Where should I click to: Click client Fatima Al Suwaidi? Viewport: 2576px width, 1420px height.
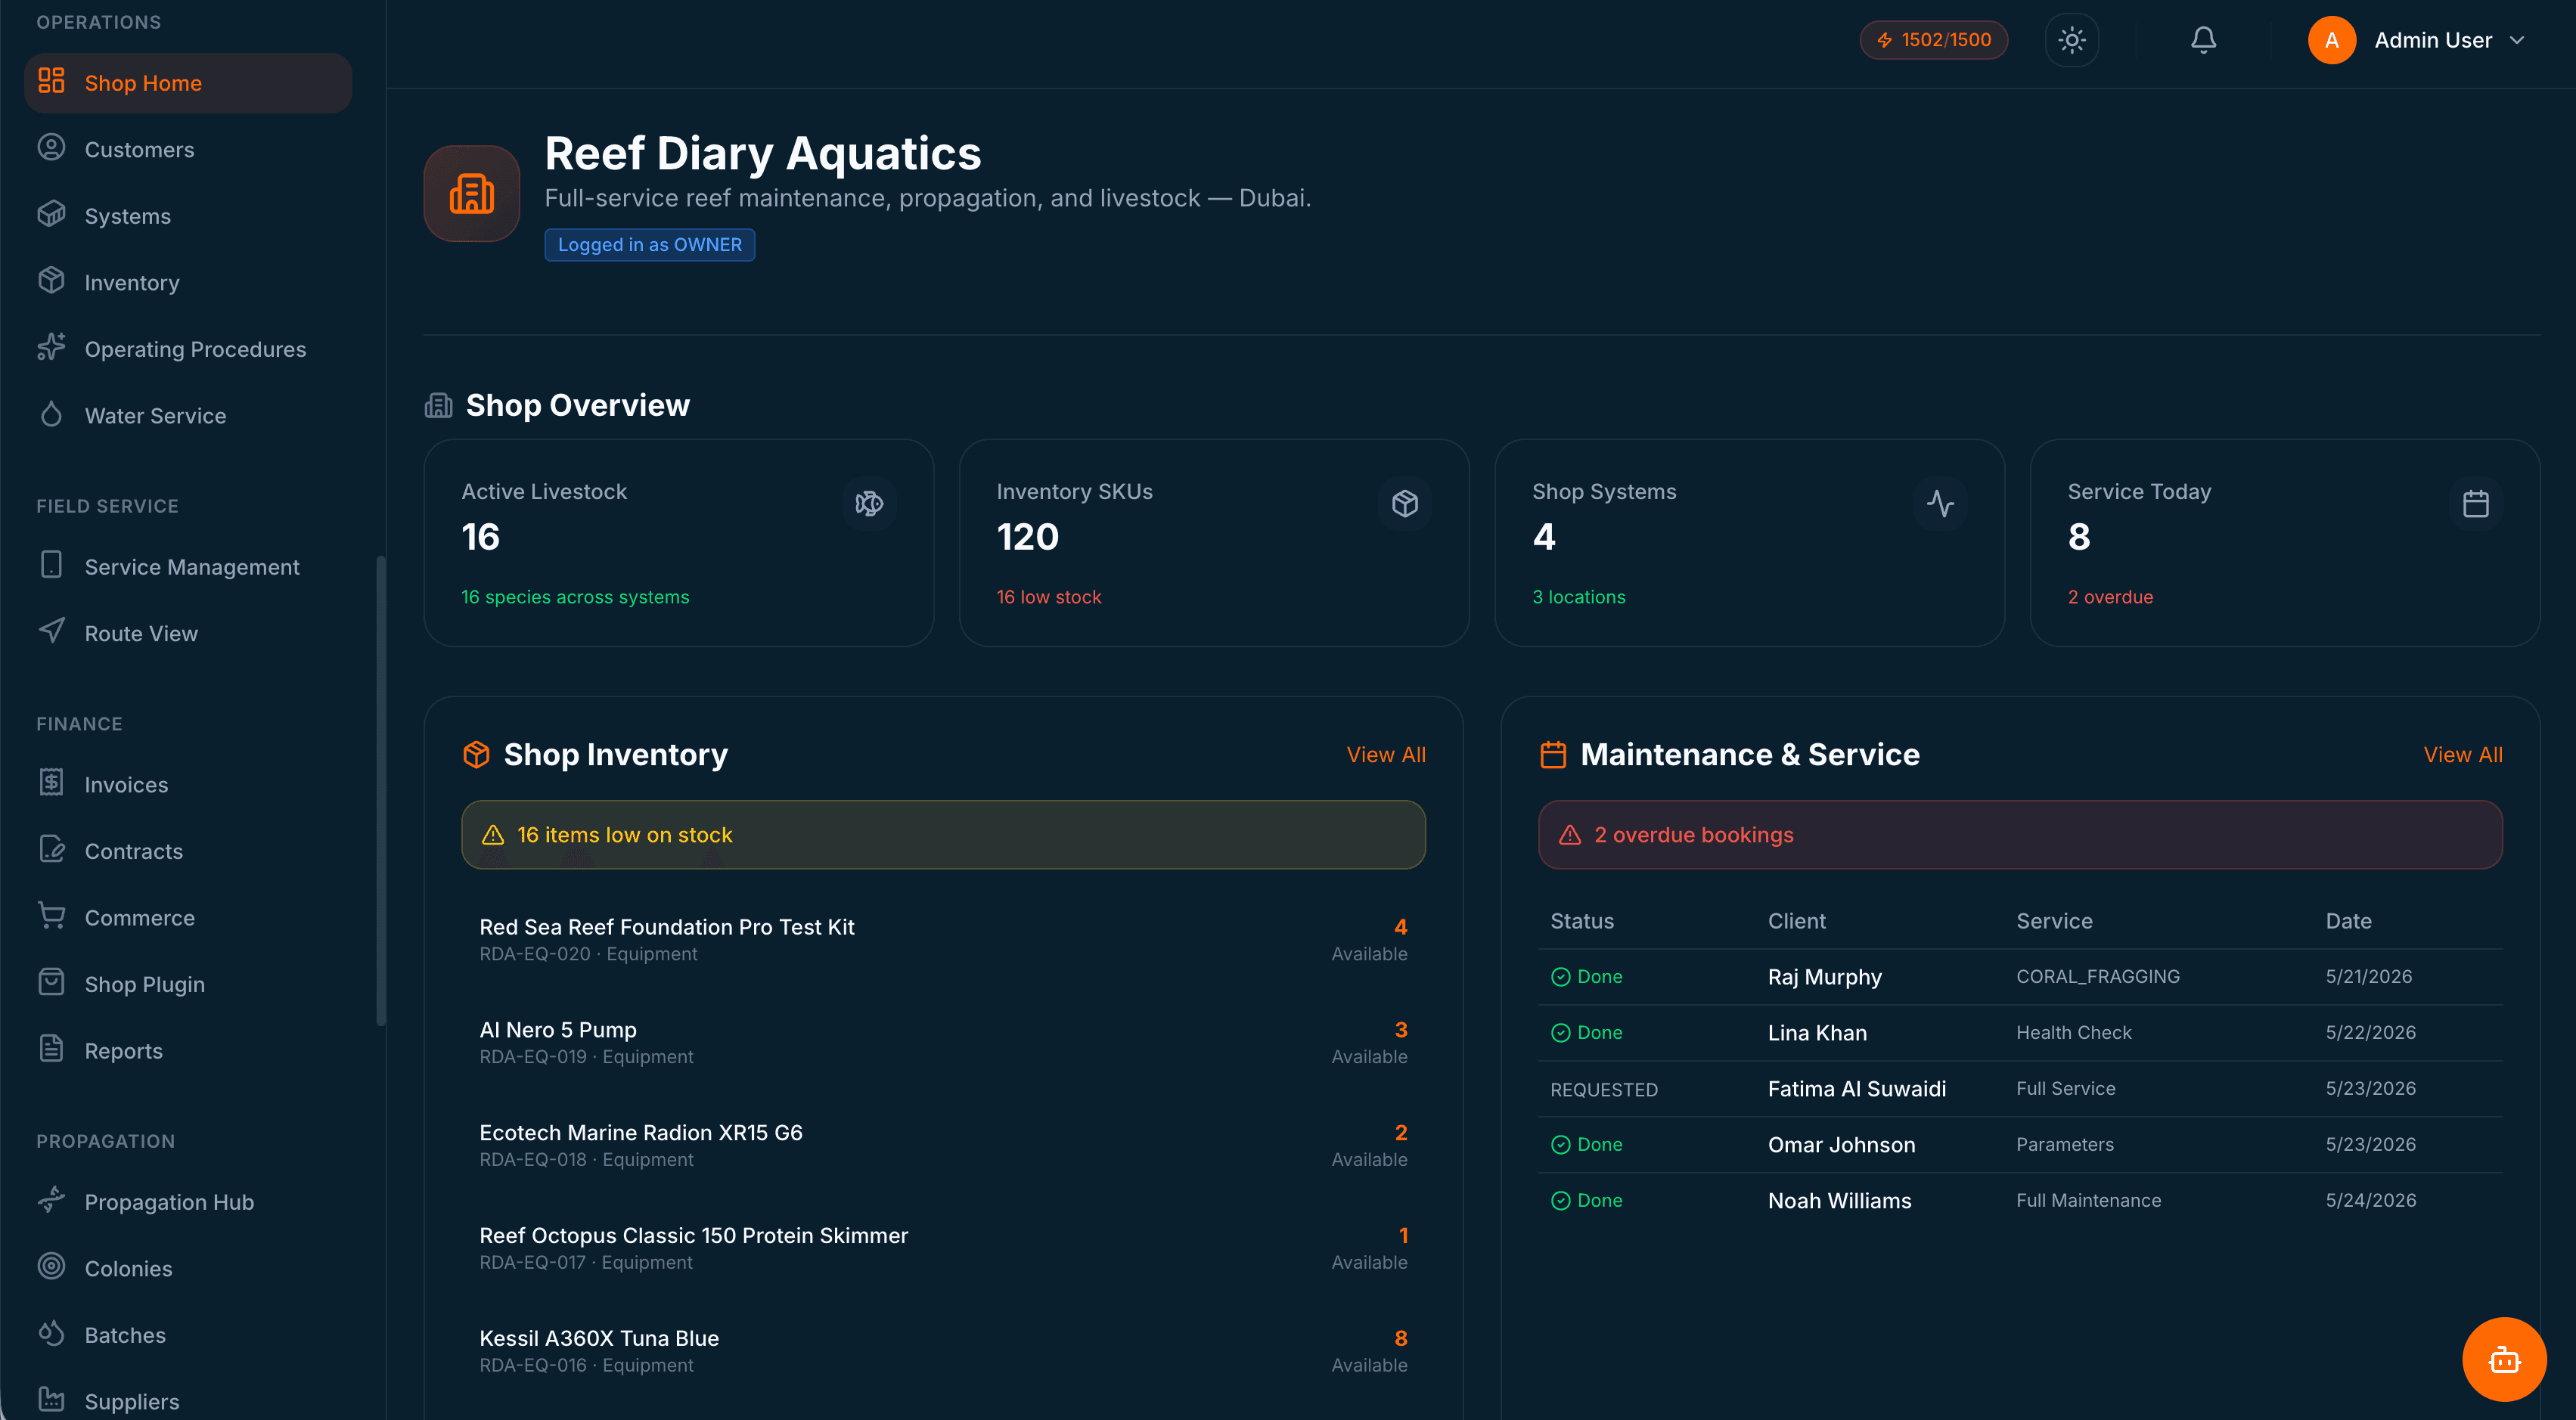(x=1856, y=1089)
